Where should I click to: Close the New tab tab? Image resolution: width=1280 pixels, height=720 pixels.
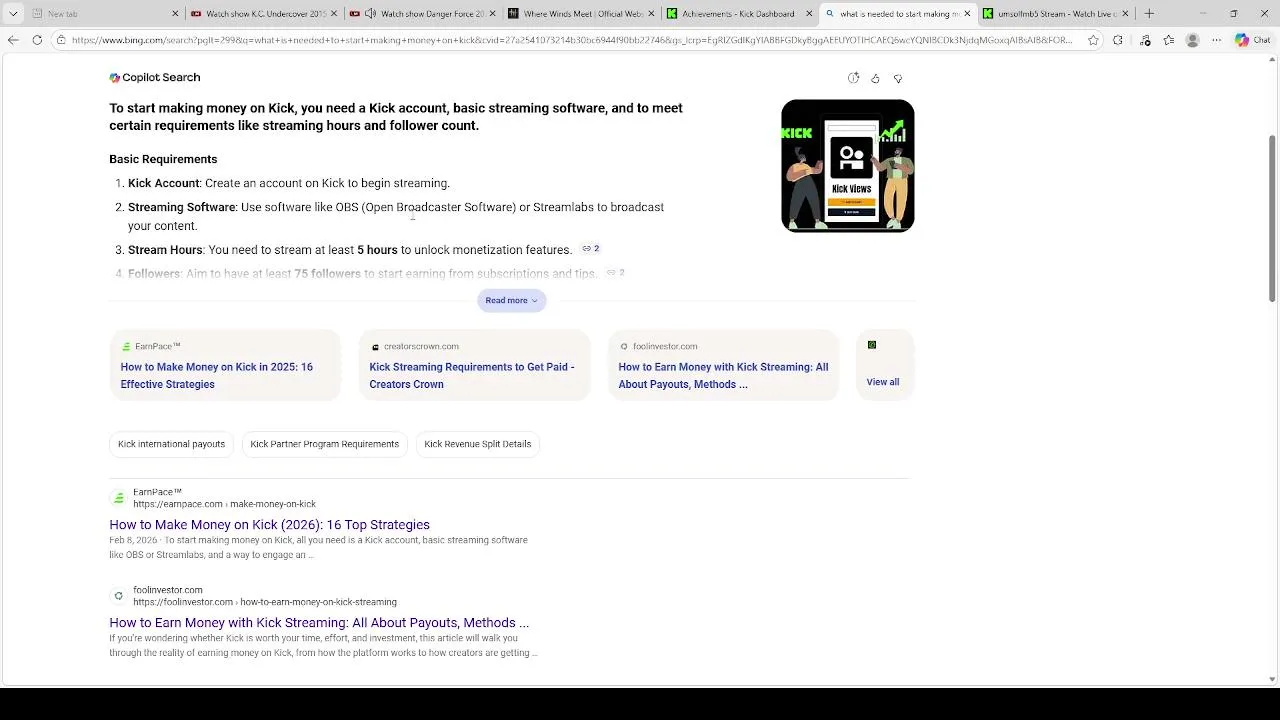click(x=176, y=14)
